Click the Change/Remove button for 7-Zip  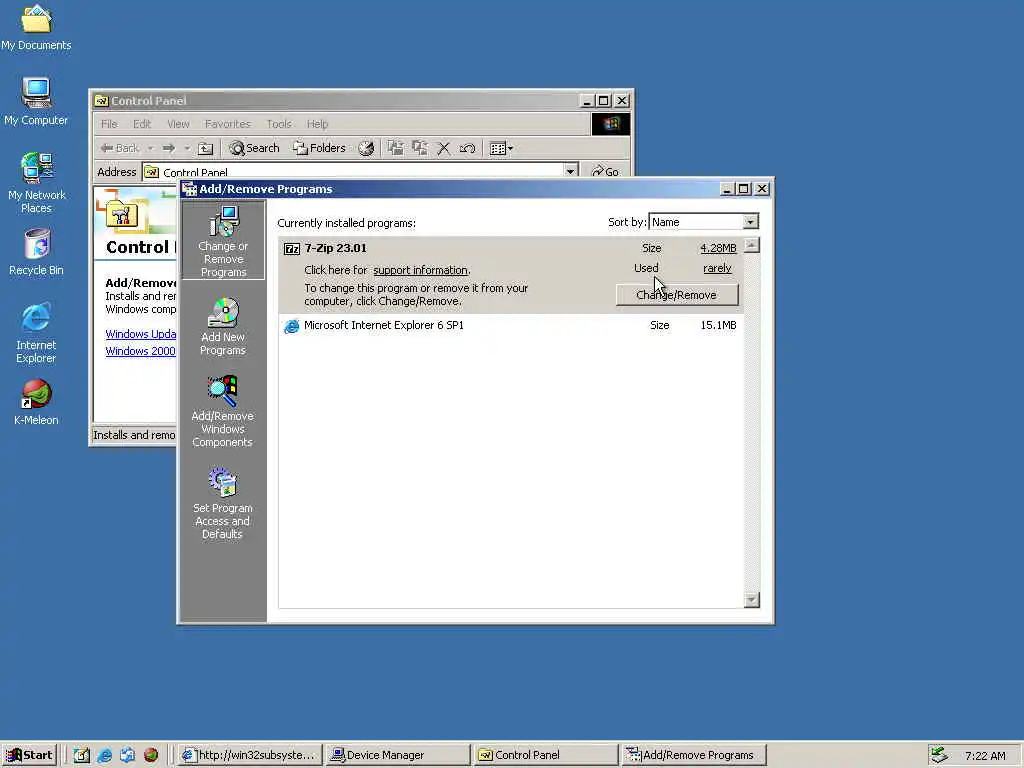click(677, 295)
